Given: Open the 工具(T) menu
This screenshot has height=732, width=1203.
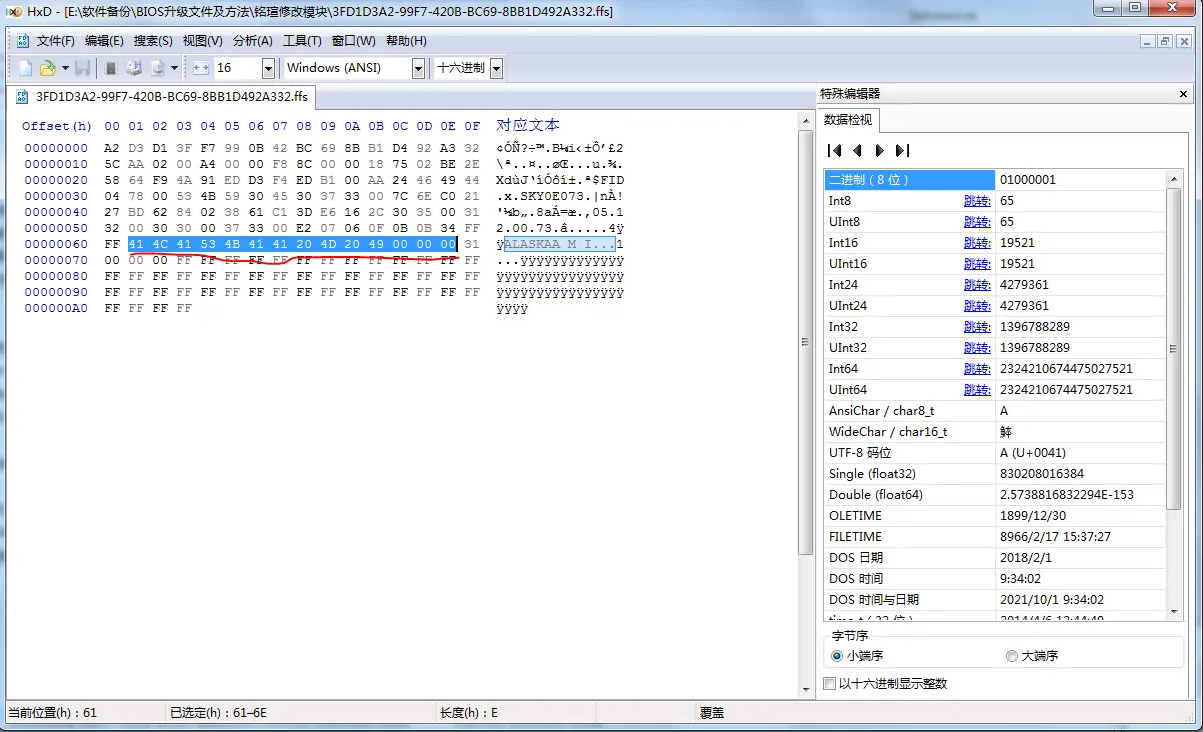Looking at the screenshot, I should [x=302, y=41].
